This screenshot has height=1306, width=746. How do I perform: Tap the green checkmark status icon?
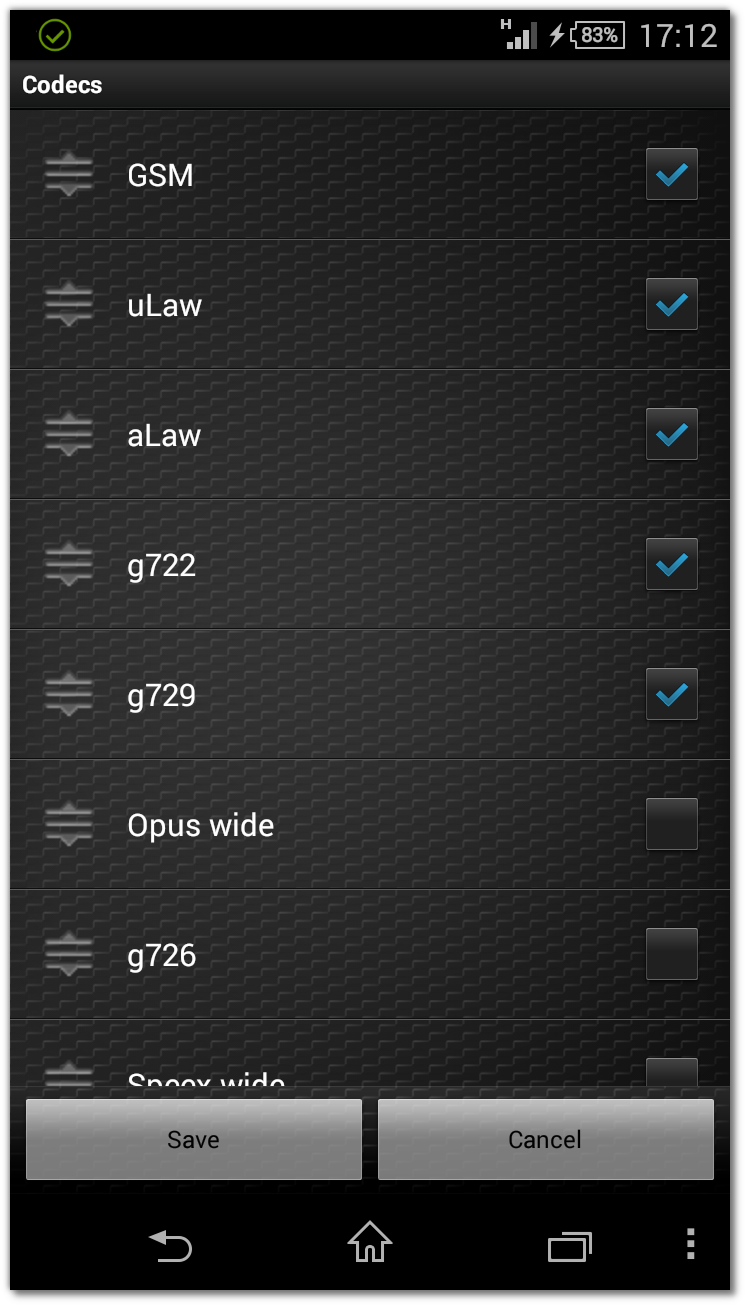point(54,36)
